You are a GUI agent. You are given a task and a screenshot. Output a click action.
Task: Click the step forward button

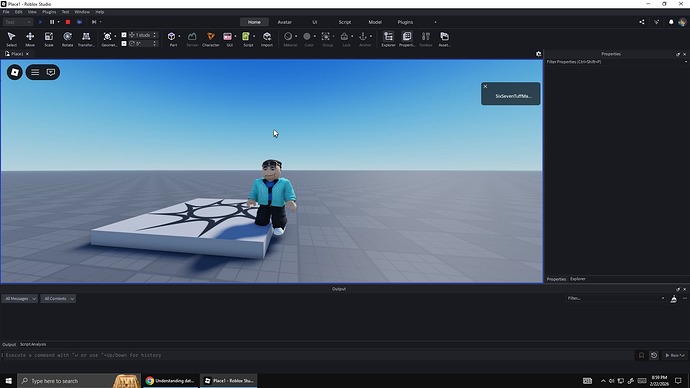pos(94,22)
